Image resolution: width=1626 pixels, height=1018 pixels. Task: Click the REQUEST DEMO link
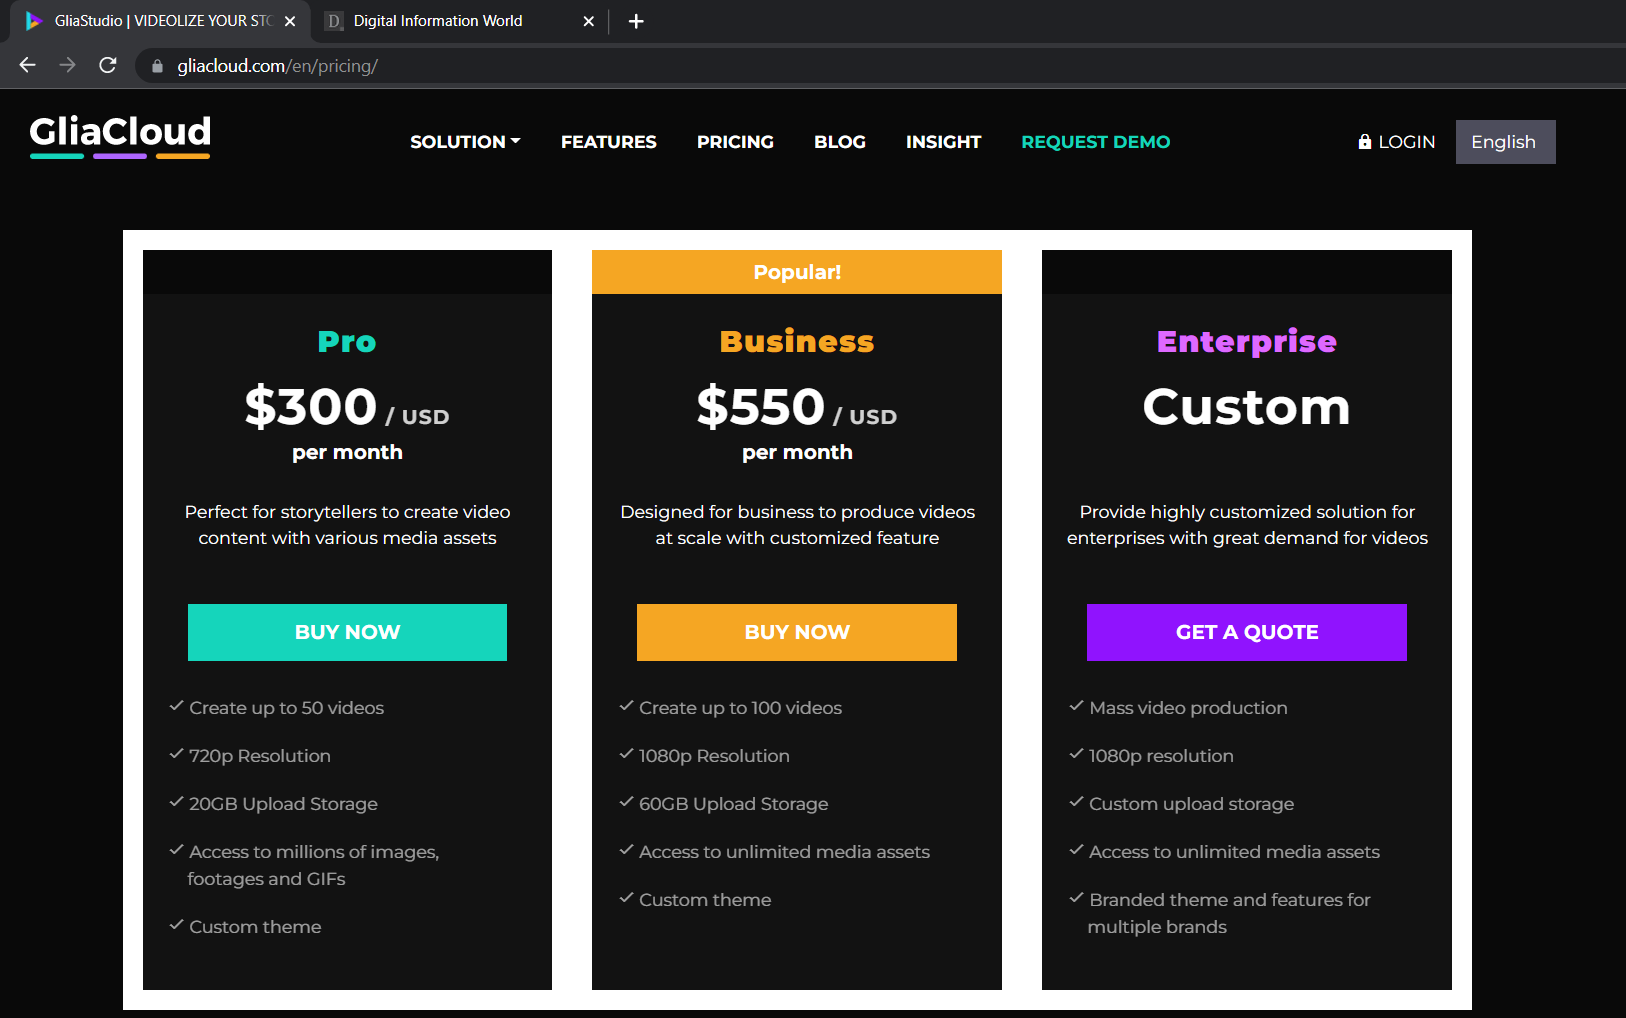pos(1095,142)
